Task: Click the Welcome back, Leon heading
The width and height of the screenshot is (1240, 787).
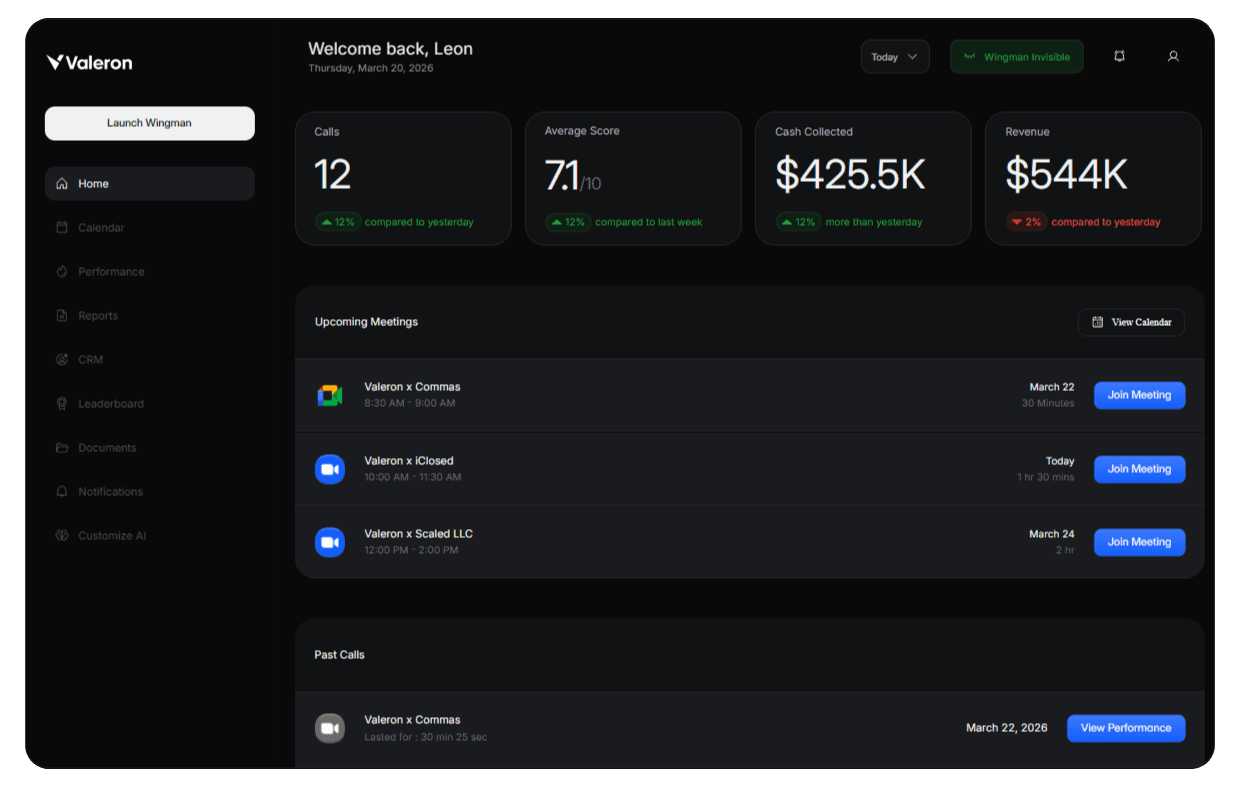Action: point(390,49)
